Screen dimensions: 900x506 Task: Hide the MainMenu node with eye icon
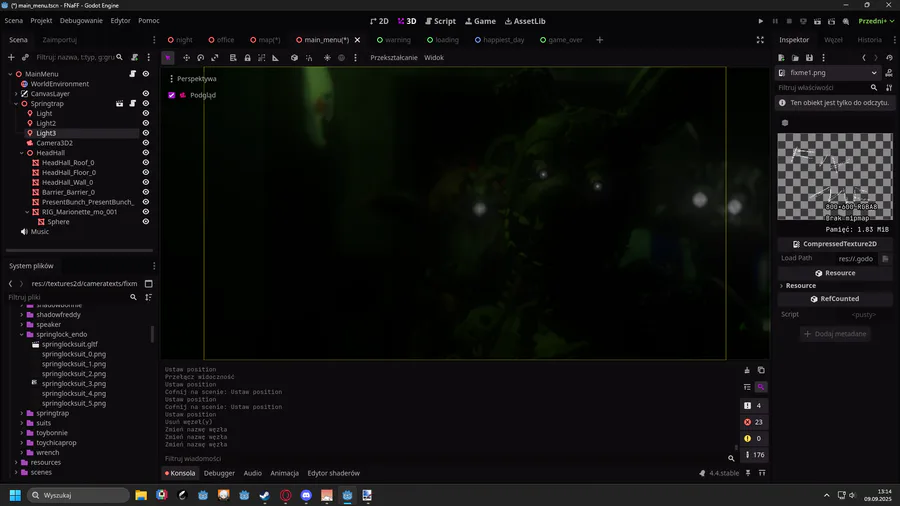(x=146, y=73)
